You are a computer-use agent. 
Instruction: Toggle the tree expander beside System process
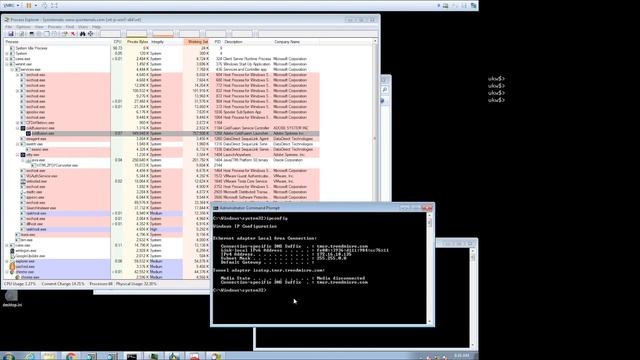pos(7,53)
